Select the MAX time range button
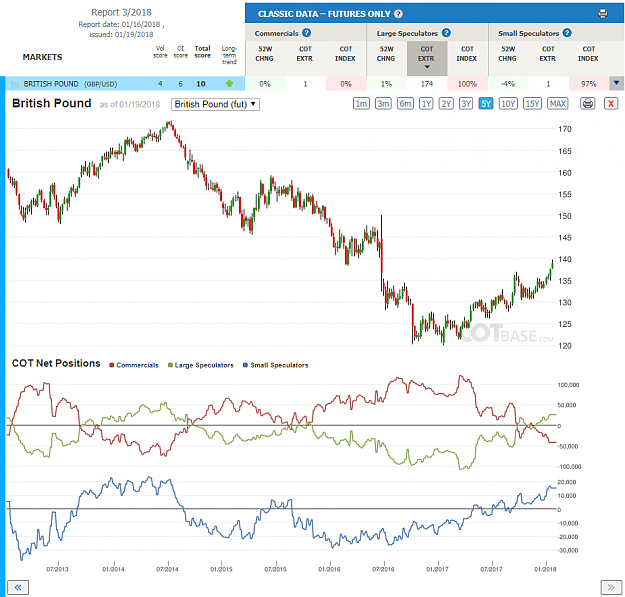 558,104
